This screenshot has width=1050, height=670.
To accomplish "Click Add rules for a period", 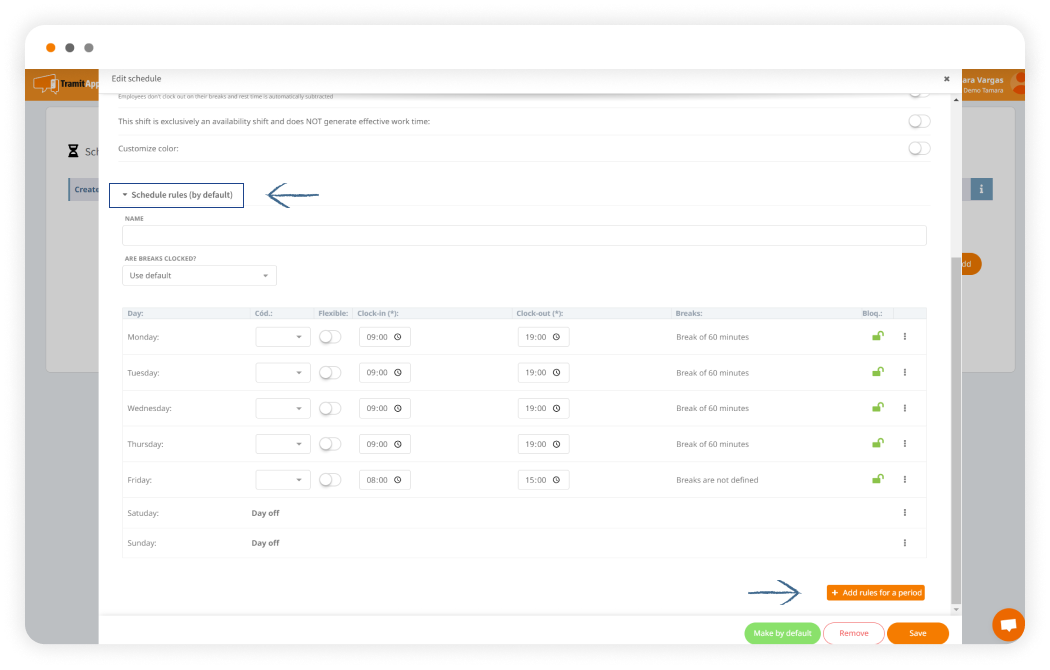I will (876, 593).
